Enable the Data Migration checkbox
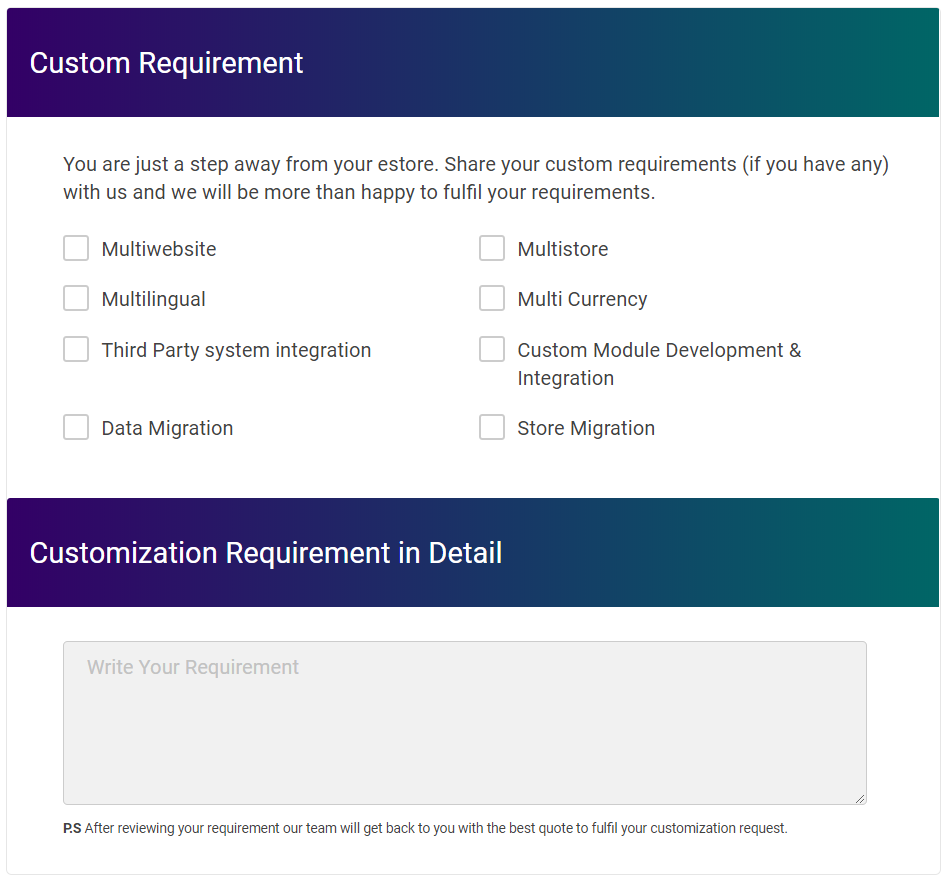947x883 pixels. [76, 427]
